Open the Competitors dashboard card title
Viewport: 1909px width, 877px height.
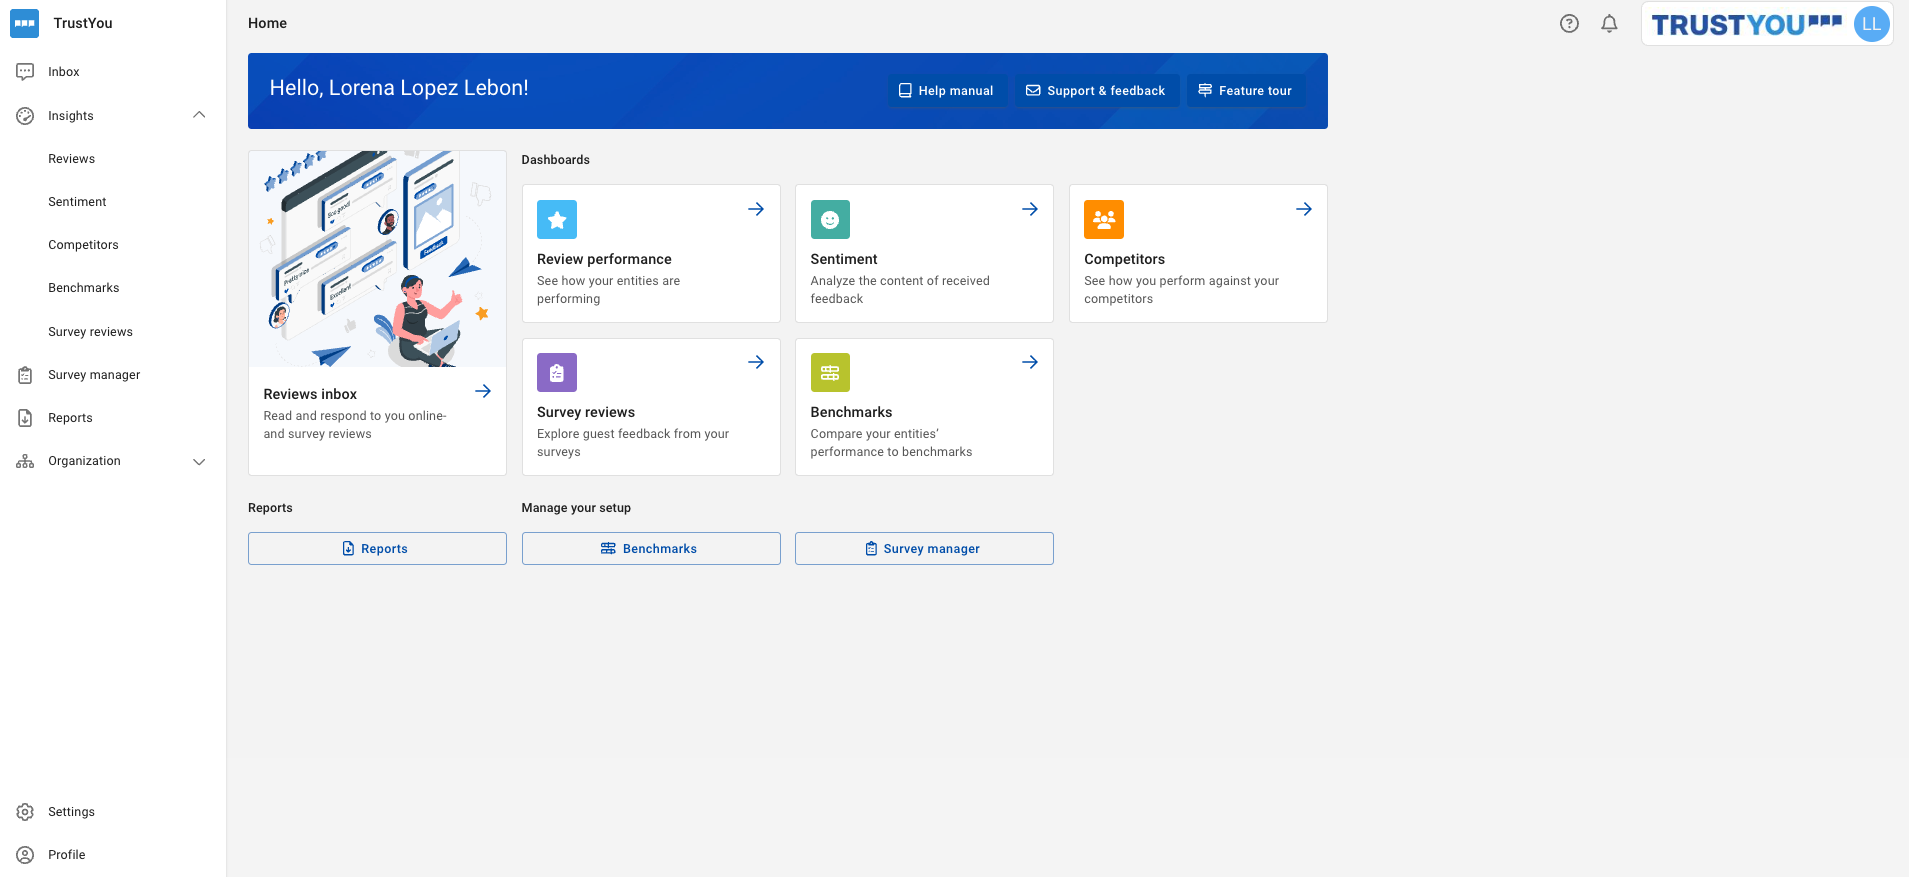point(1124,259)
